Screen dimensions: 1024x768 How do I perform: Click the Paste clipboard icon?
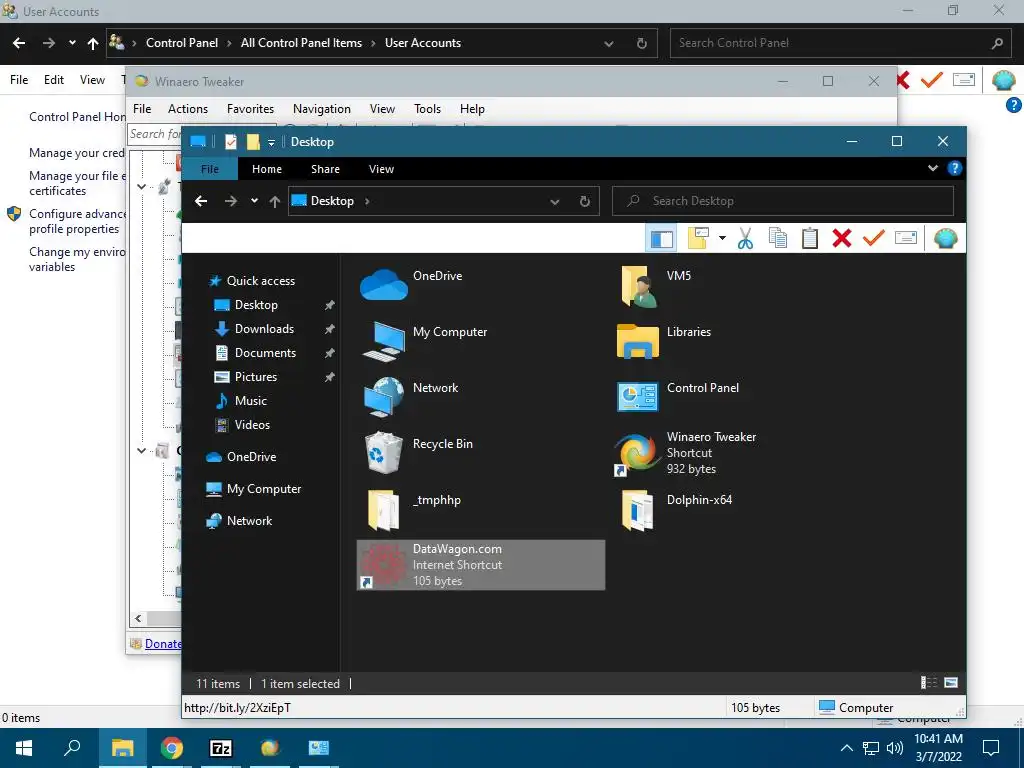click(x=810, y=238)
